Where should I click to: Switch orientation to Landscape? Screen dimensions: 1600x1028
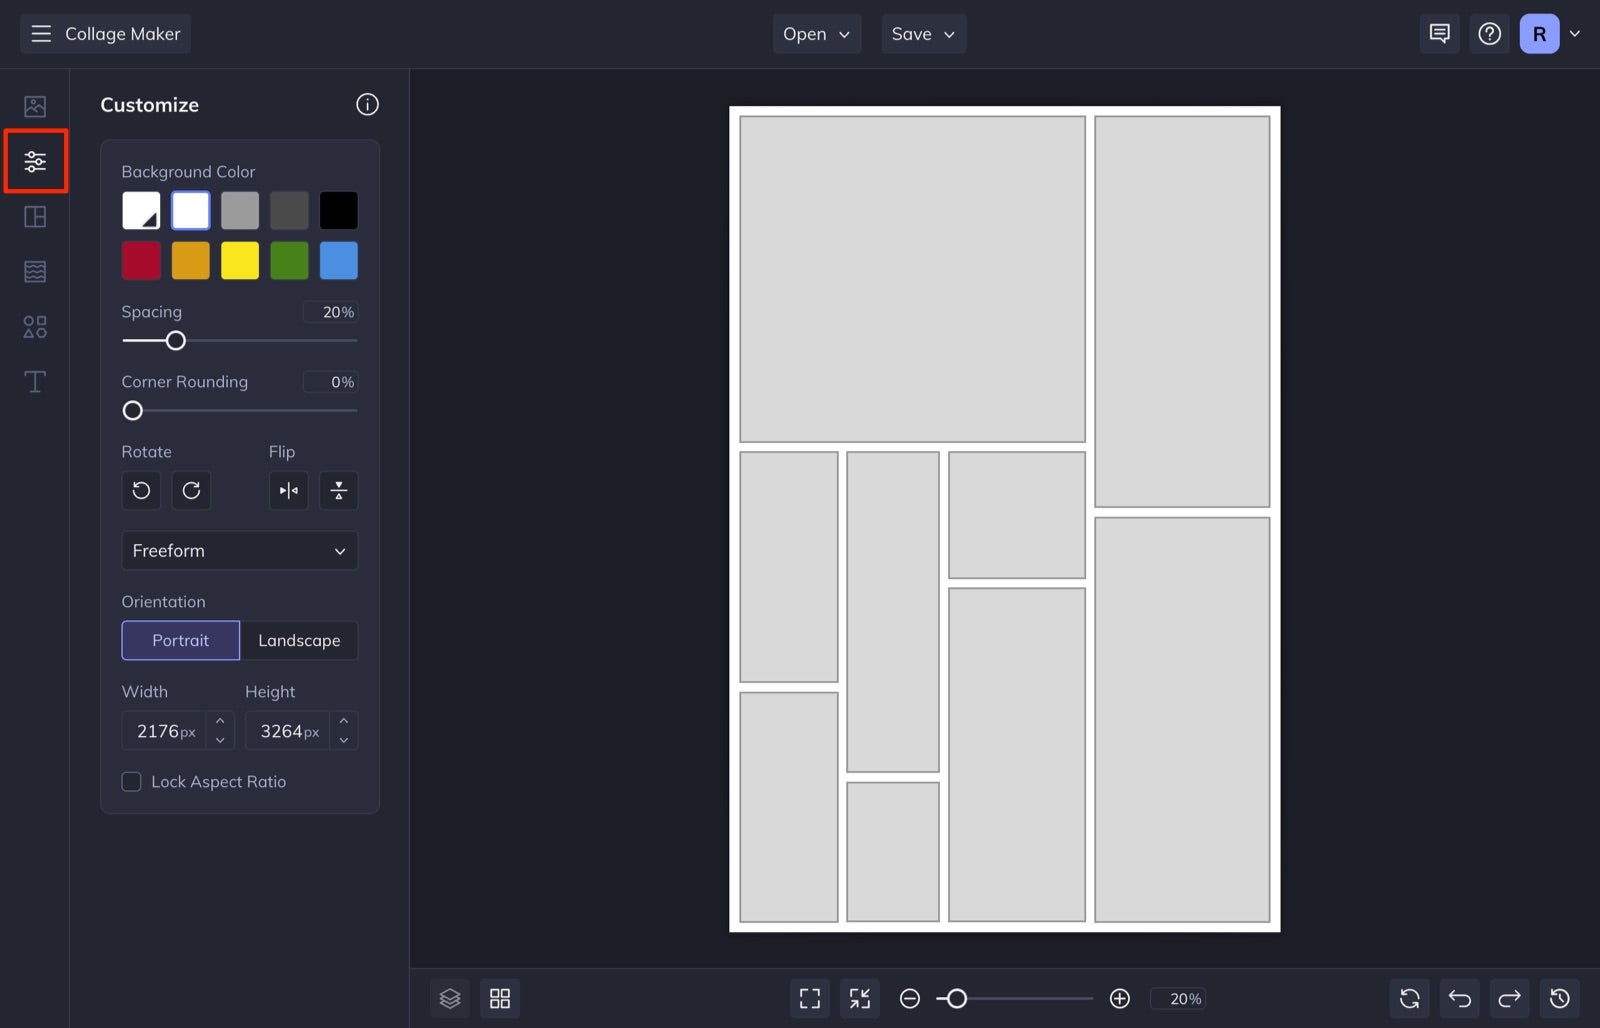[300, 640]
